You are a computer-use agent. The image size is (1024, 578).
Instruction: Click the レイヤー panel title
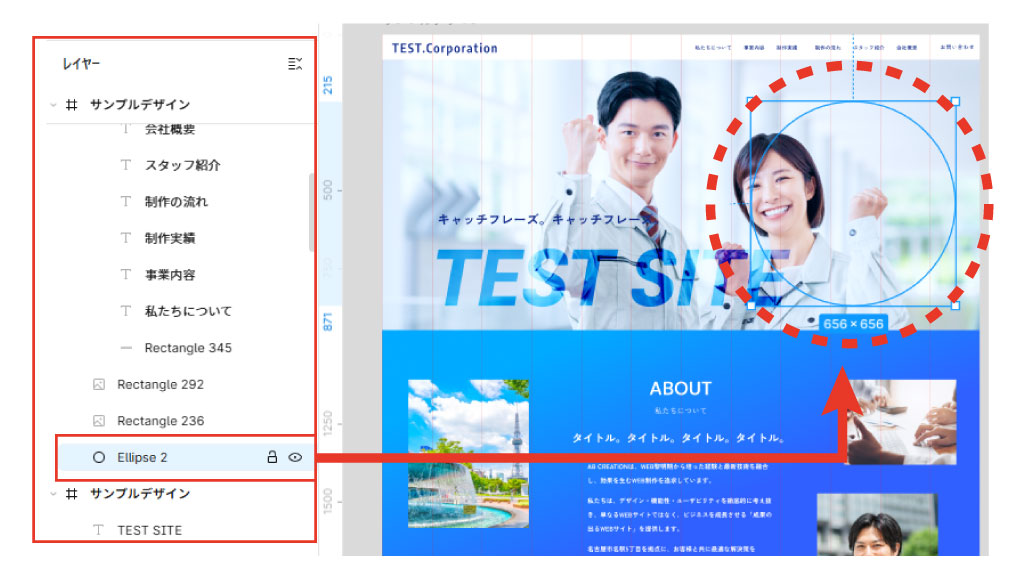(x=81, y=64)
